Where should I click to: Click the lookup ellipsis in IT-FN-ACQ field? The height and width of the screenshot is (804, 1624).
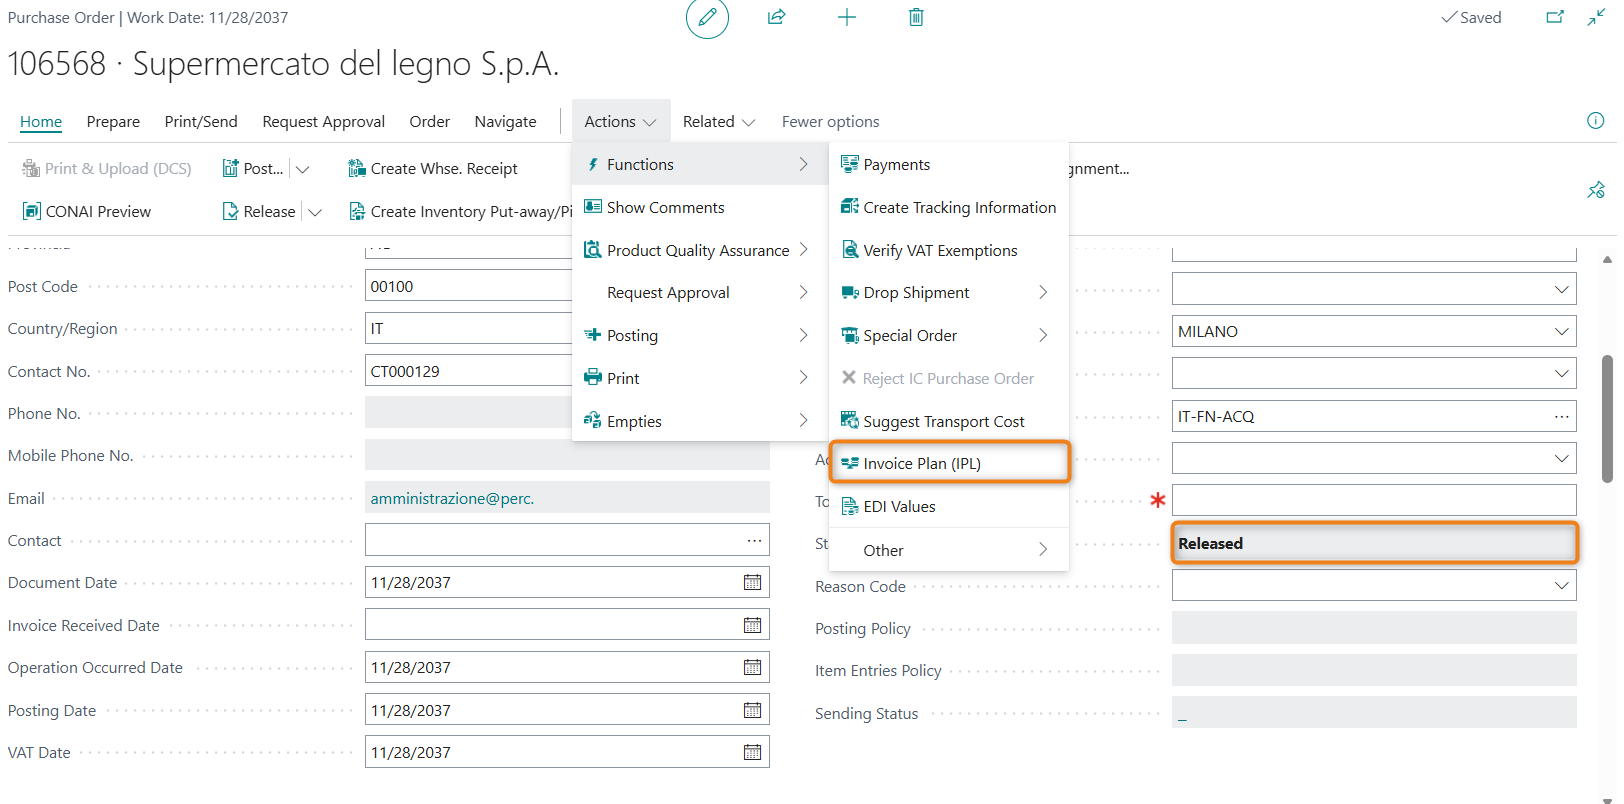pos(1561,417)
